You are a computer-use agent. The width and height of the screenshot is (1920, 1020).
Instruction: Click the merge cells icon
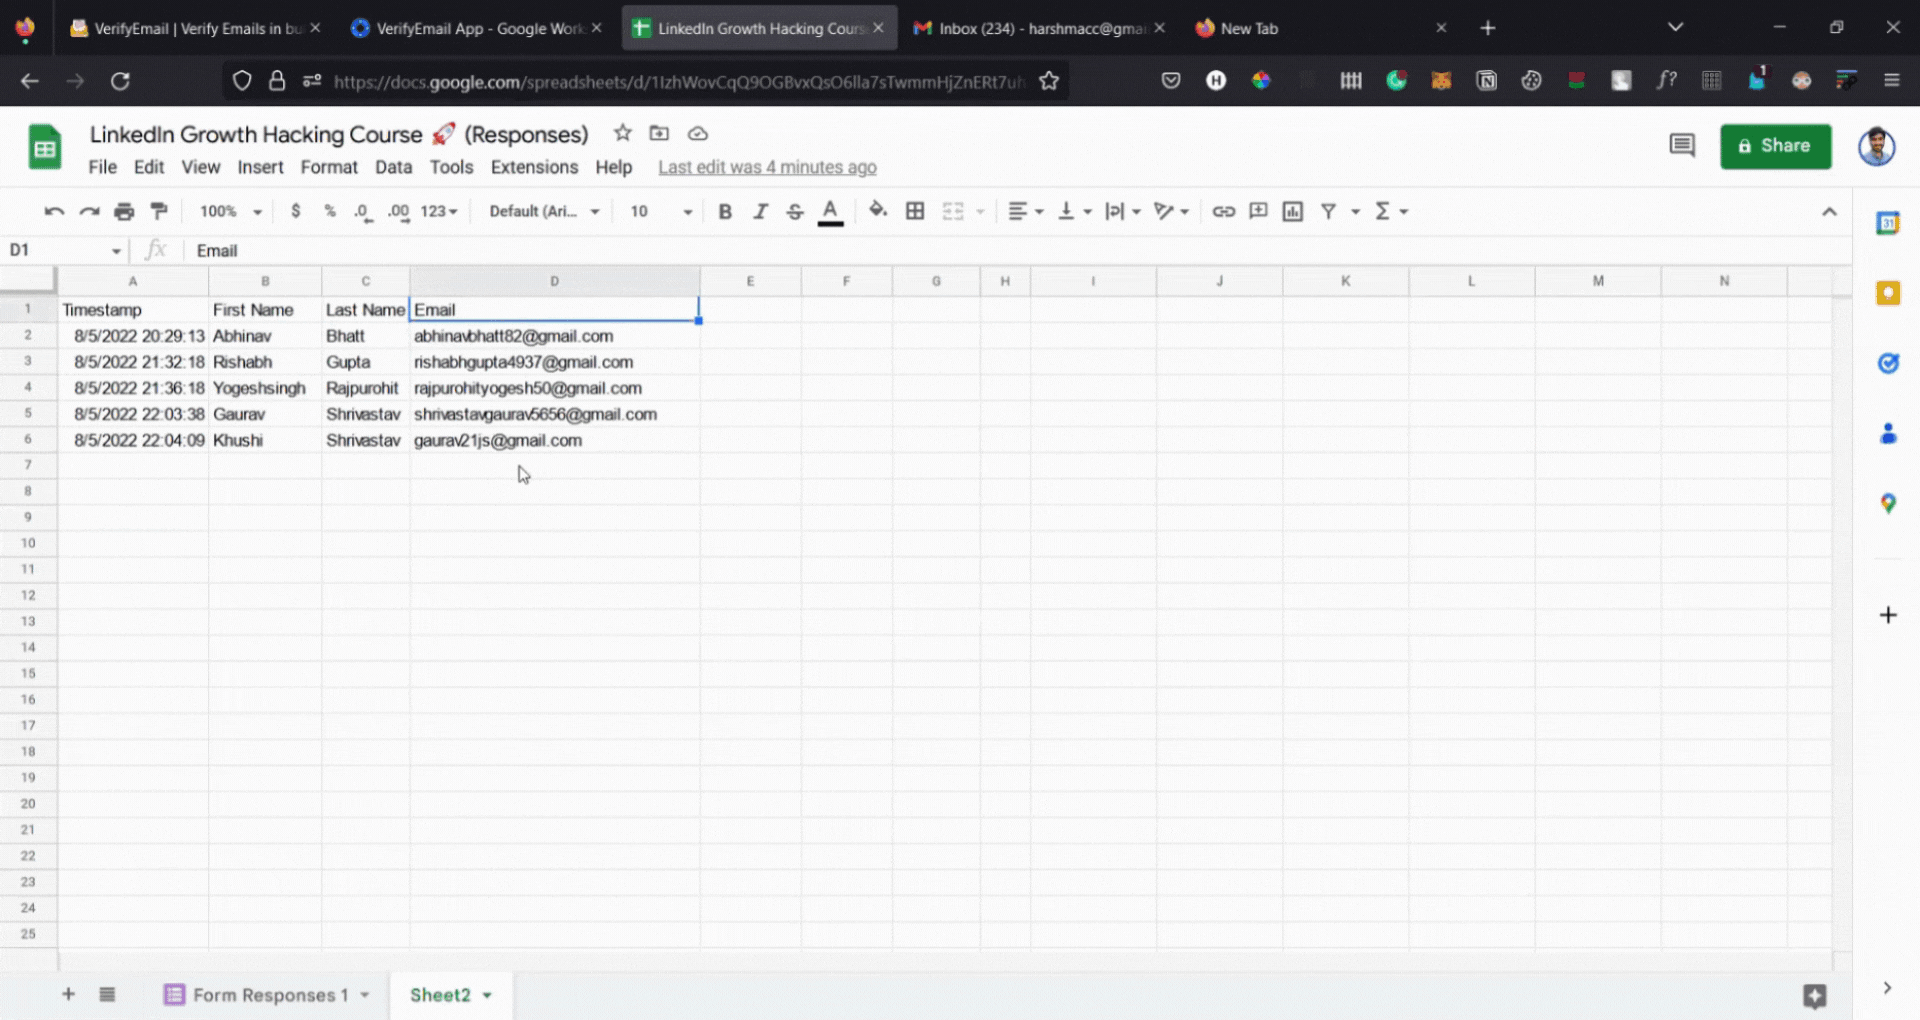click(953, 211)
